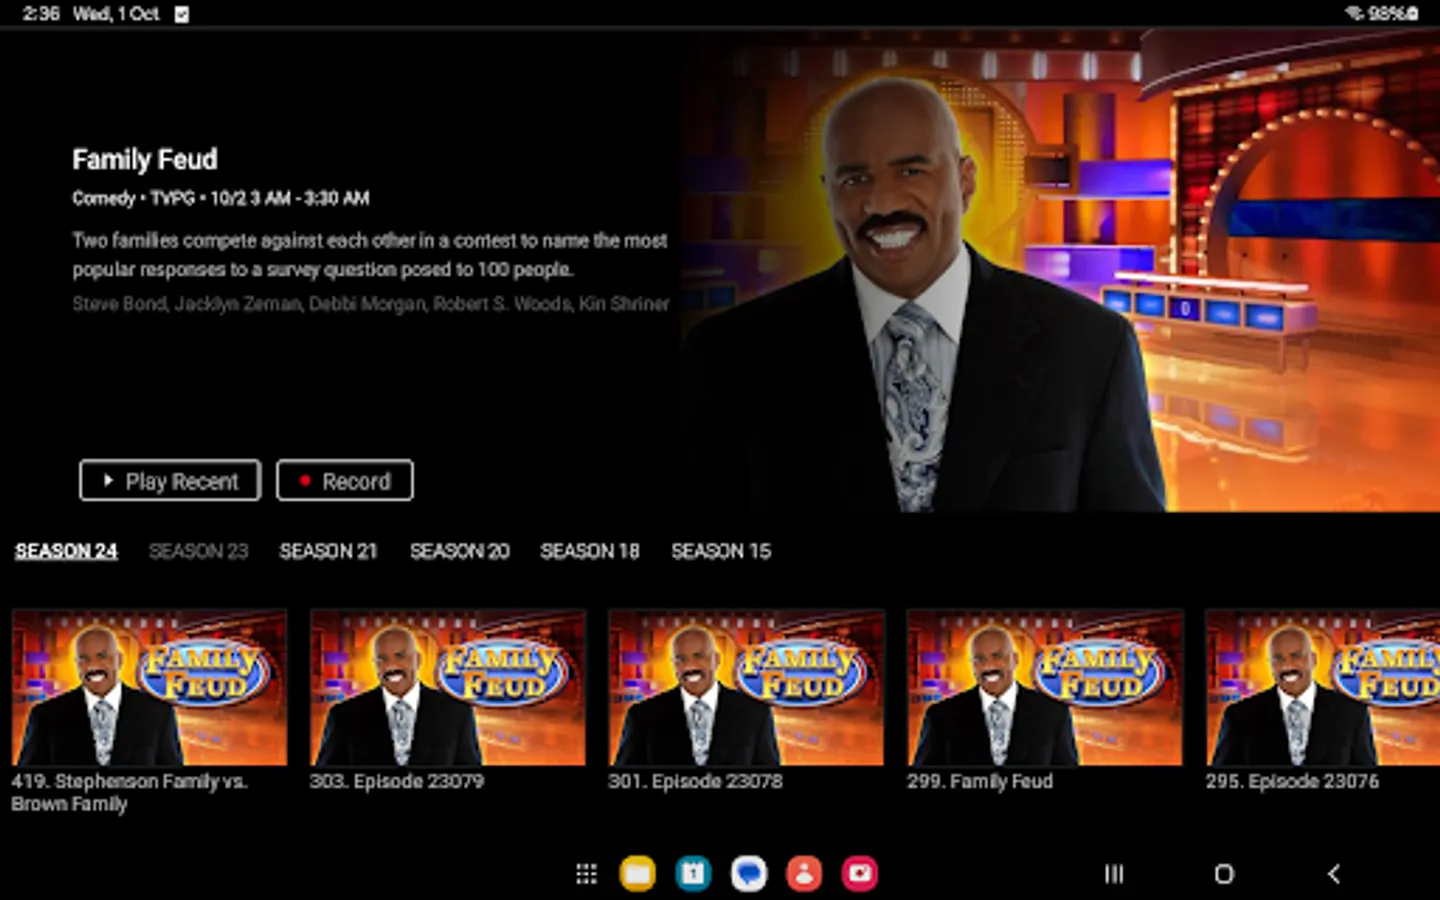The height and width of the screenshot is (900, 1440).
Task: Tap the '301. Episode 23078' caption
Action: 695,781
